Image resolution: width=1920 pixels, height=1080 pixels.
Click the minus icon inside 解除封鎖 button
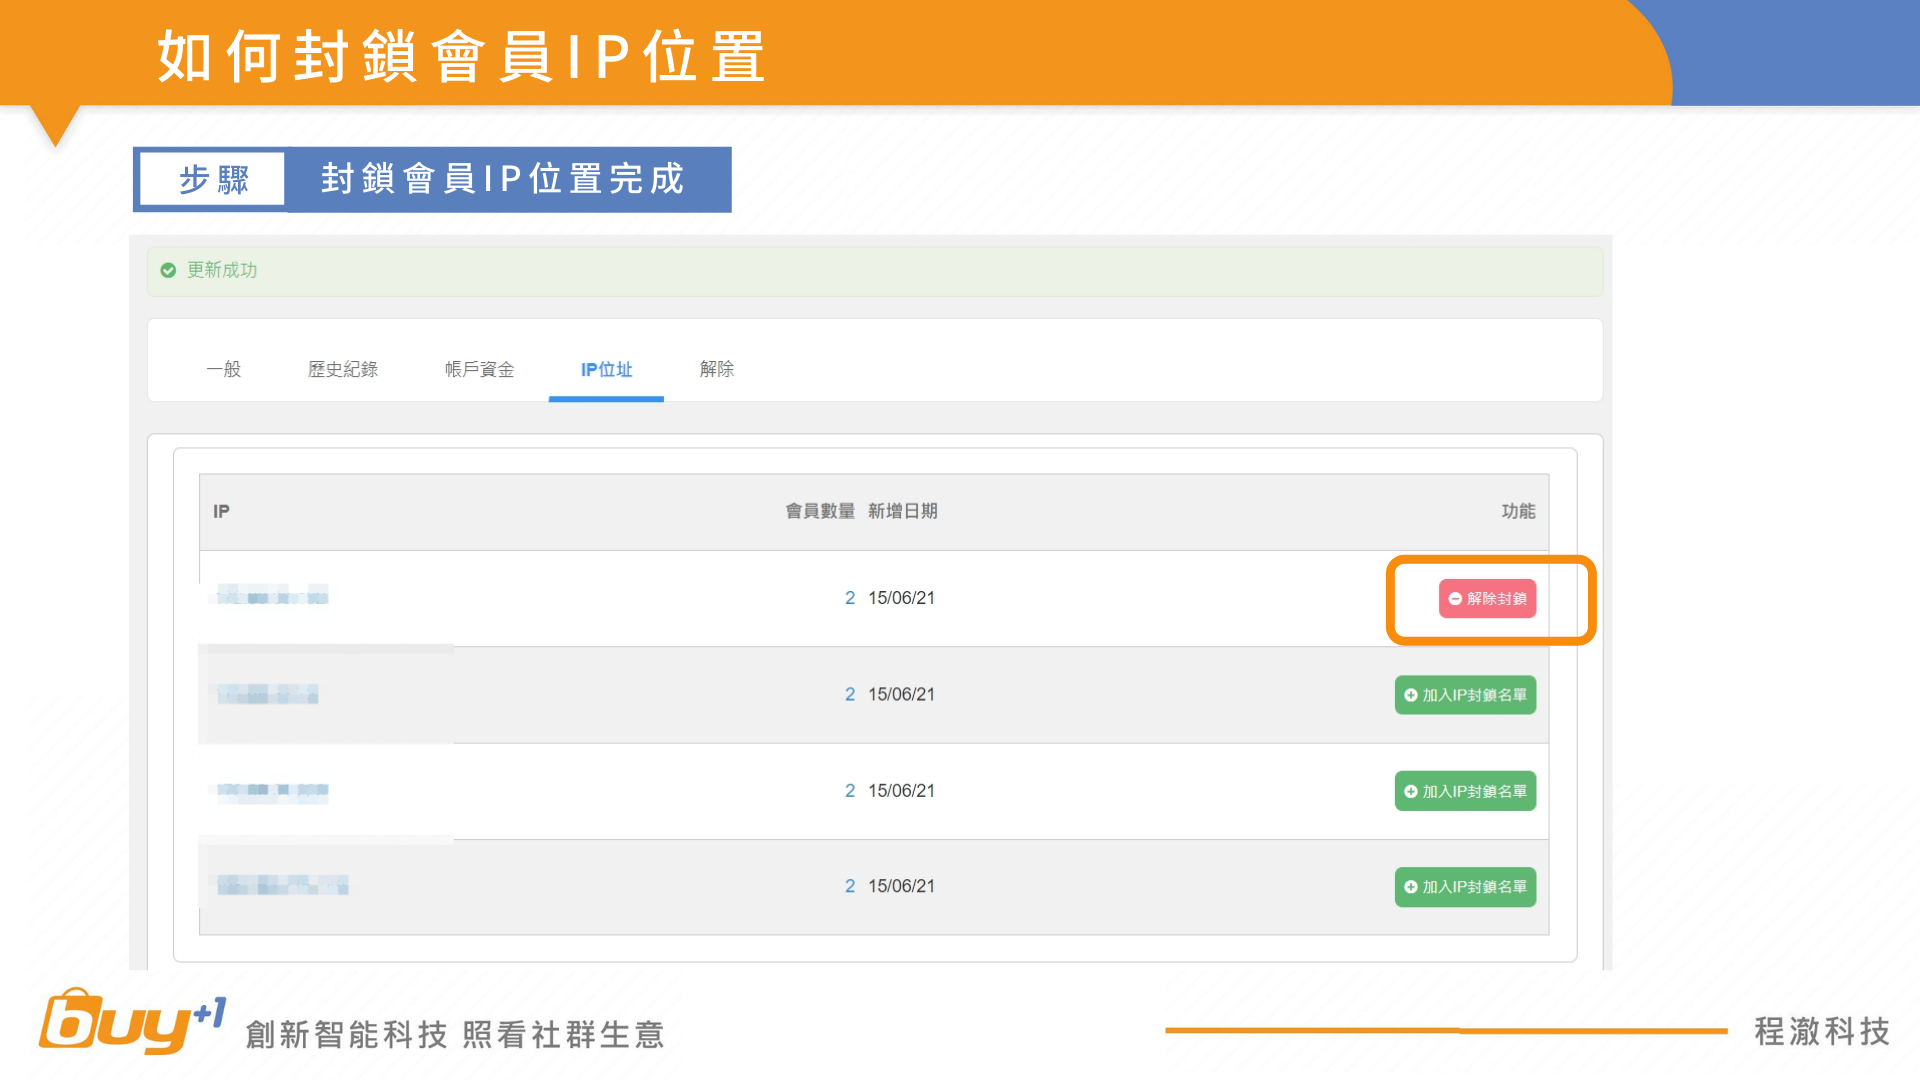[1455, 599]
